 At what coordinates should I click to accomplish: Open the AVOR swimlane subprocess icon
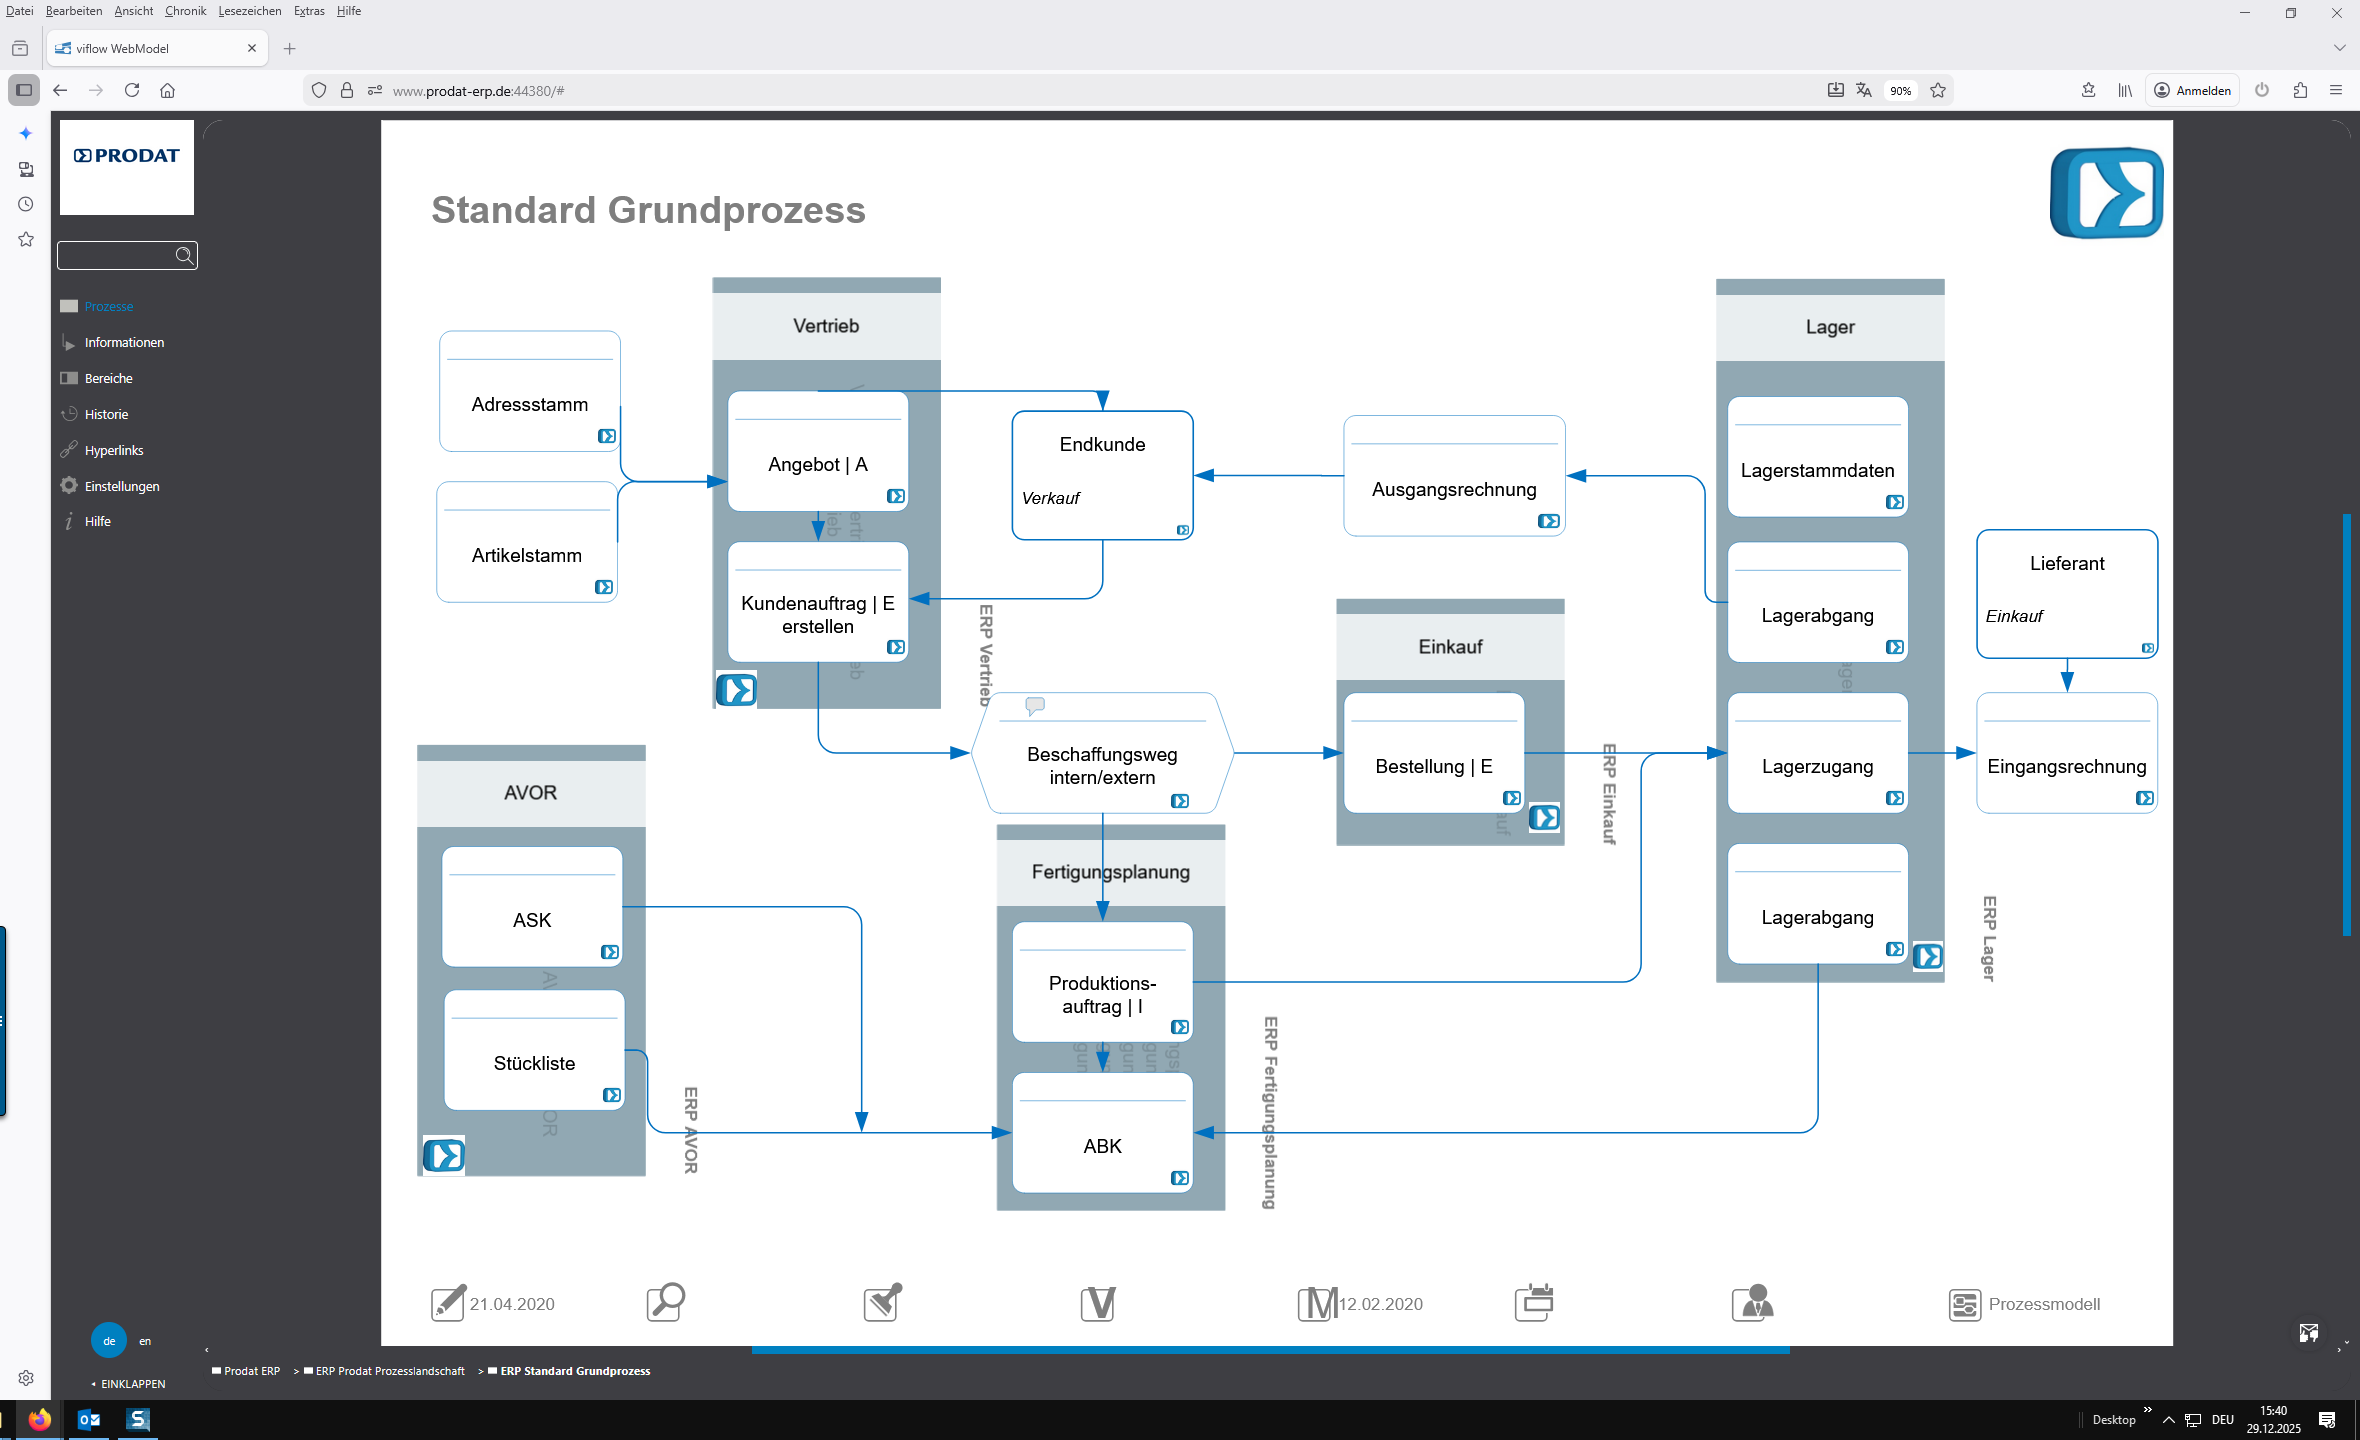click(x=443, y=1155)
